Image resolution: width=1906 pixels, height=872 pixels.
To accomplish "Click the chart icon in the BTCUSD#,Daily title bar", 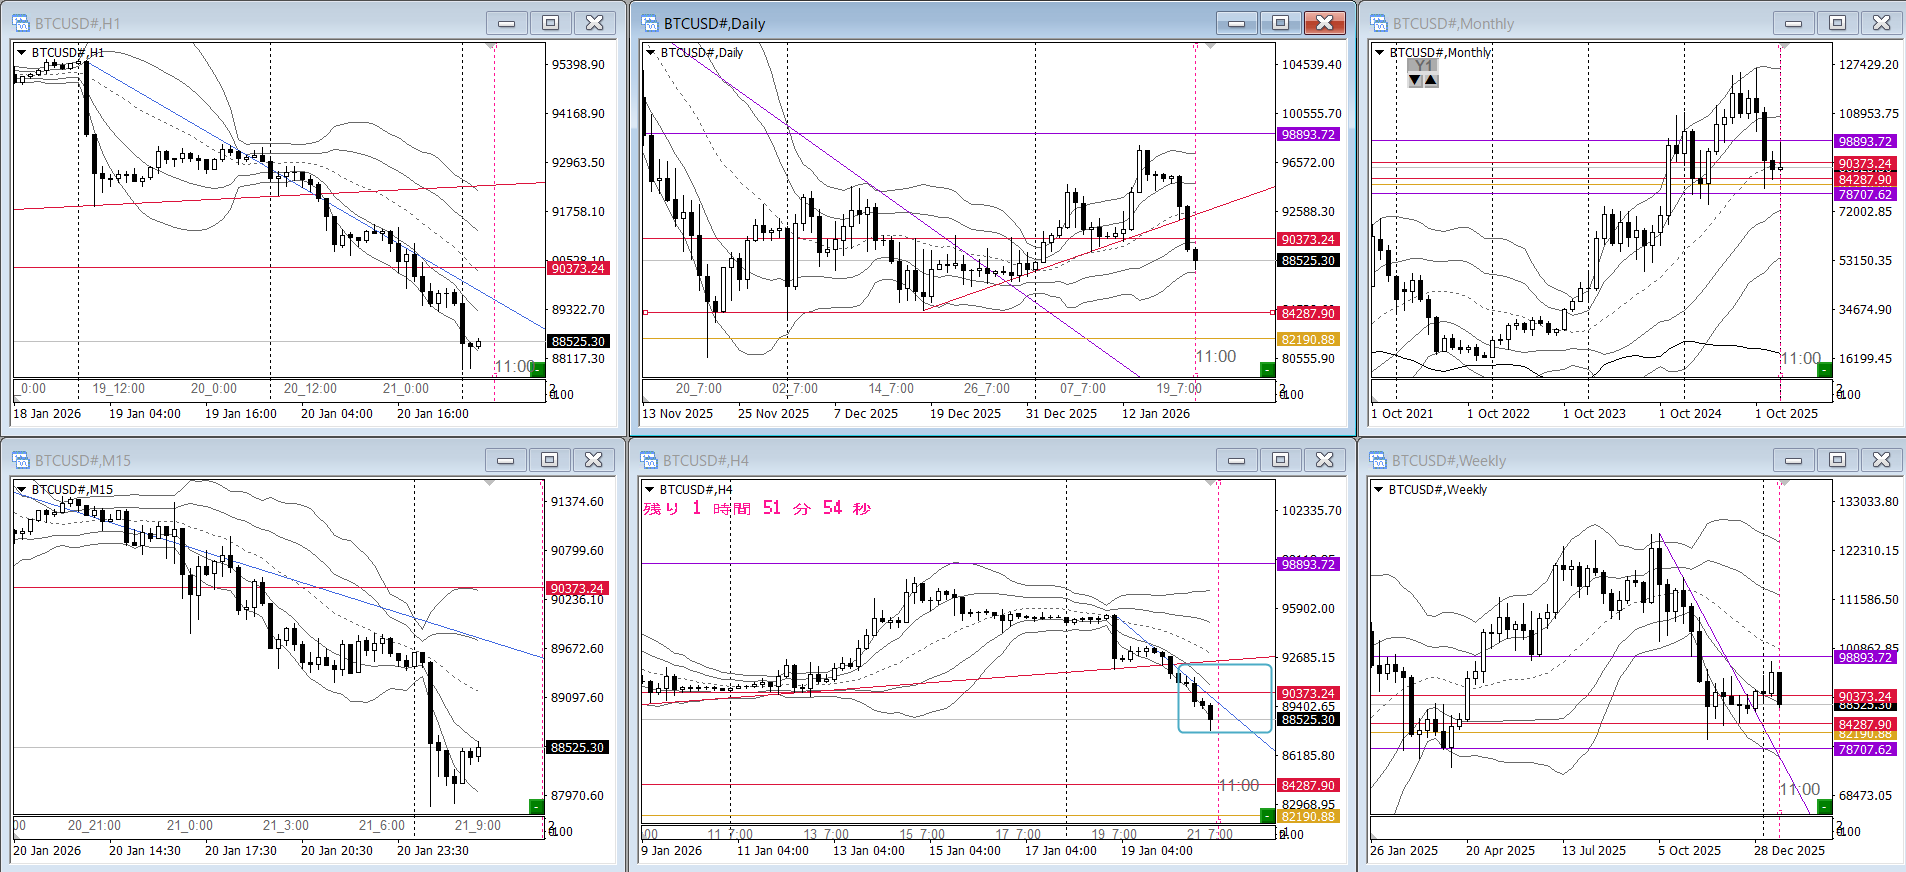I will click(x=650, y=23).
